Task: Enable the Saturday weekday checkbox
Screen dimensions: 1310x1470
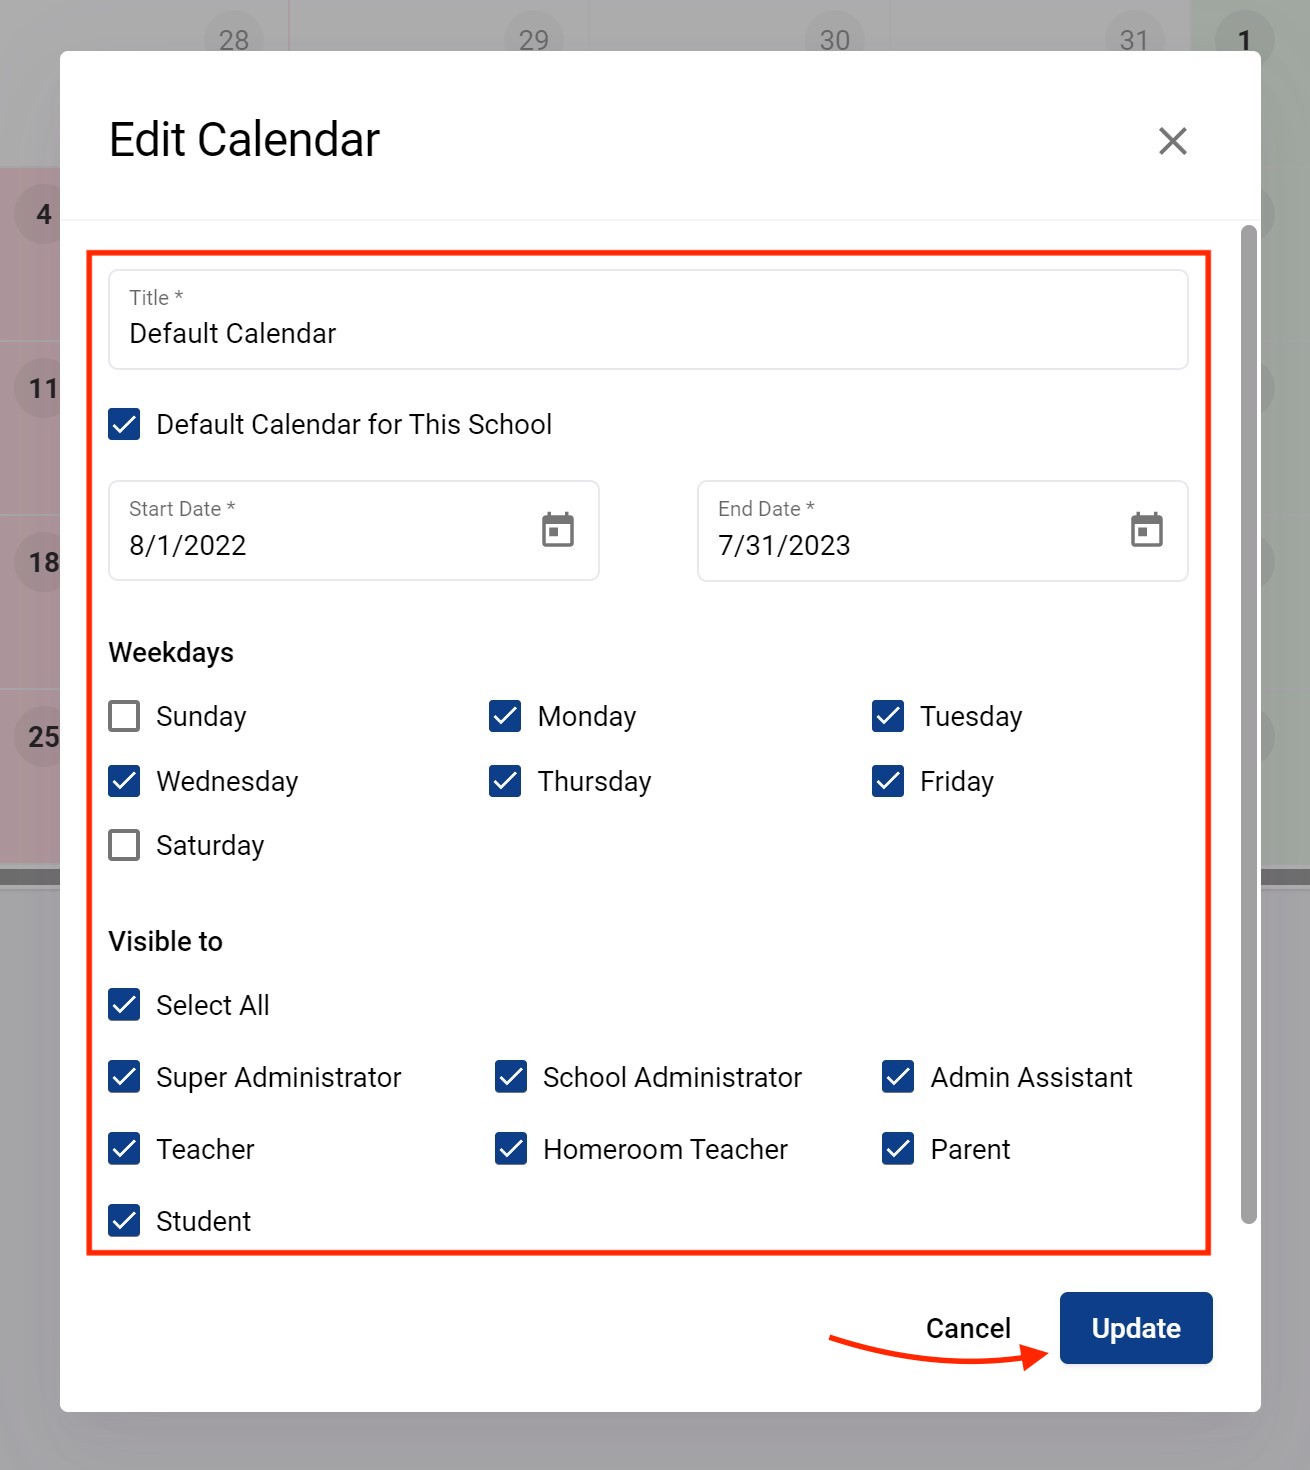Action: pyautogui.click(x=124, y=845)
